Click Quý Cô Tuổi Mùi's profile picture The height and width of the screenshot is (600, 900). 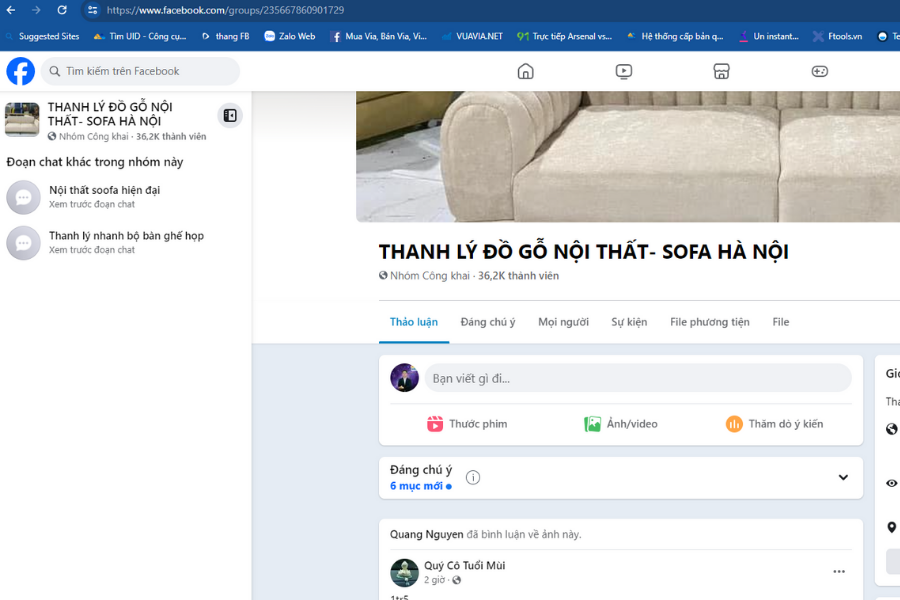(x=404, y=572)
